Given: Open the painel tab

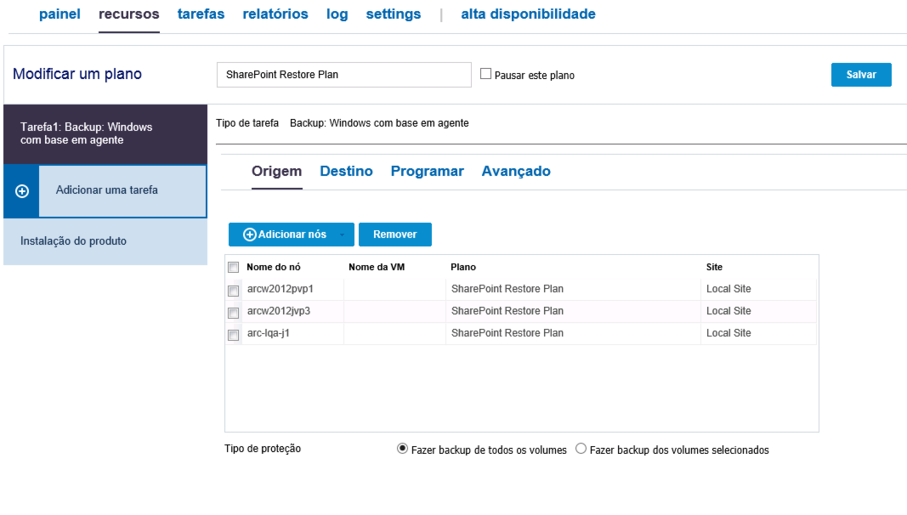Looking at the screenshot, I should [x=60, y=14].
